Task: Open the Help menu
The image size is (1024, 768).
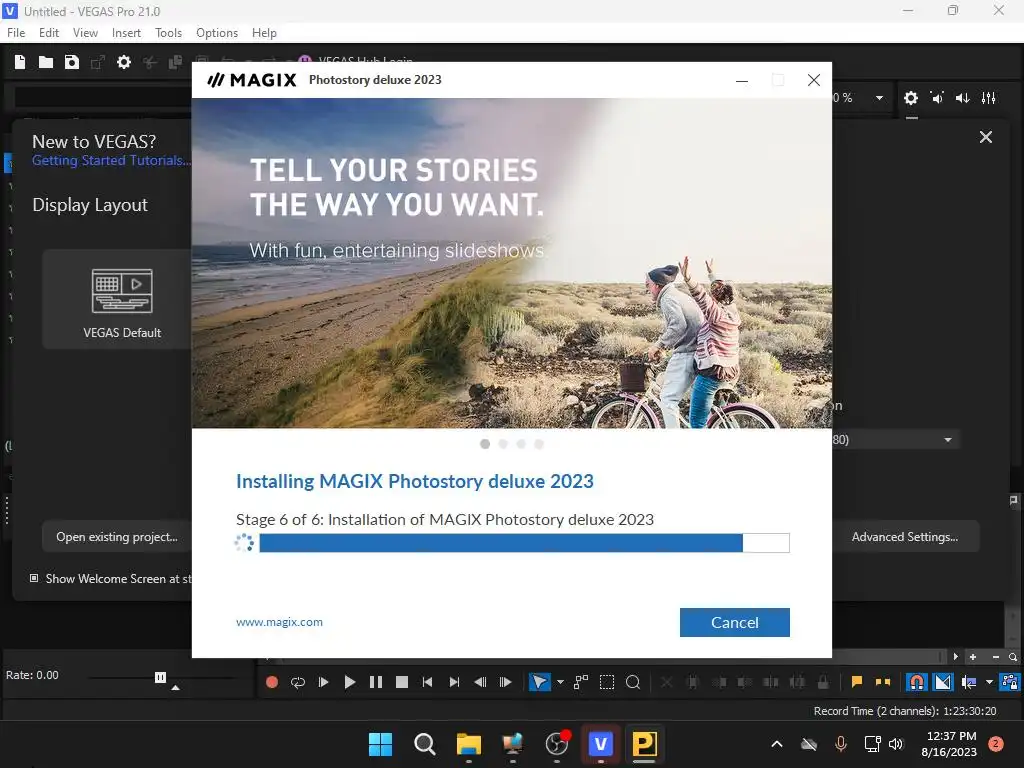Action: click(264, 33)
